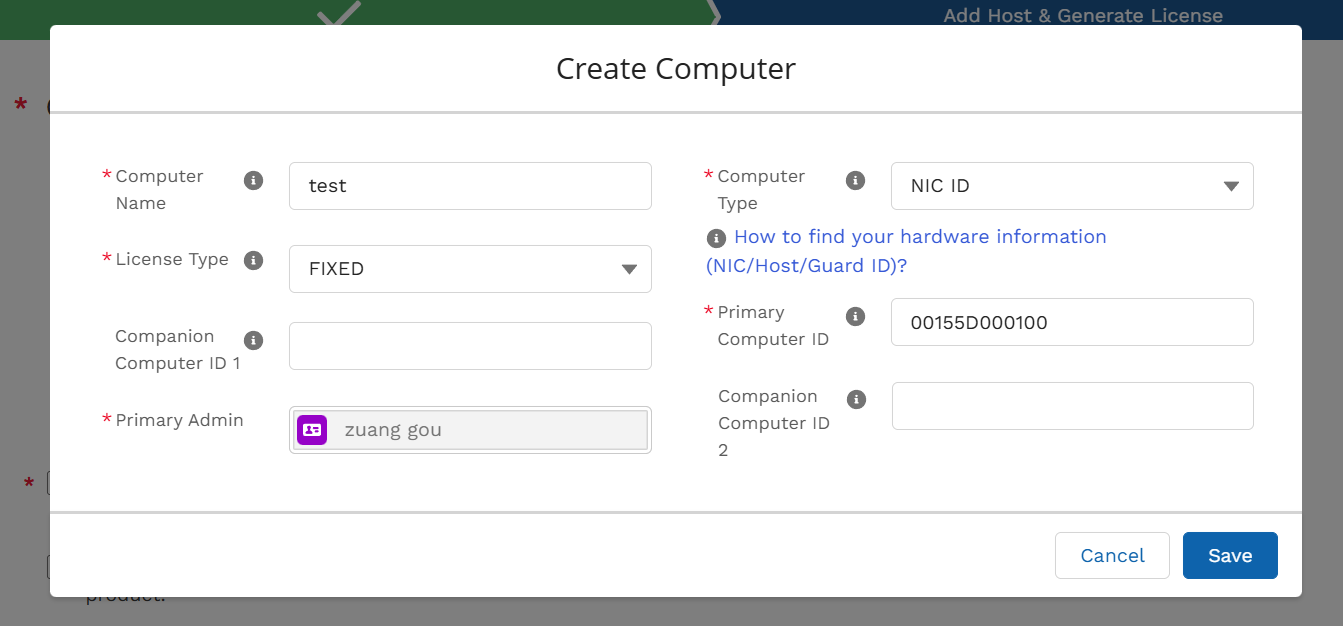Click the purple contact icon in Primary Admin

point(312,430)
